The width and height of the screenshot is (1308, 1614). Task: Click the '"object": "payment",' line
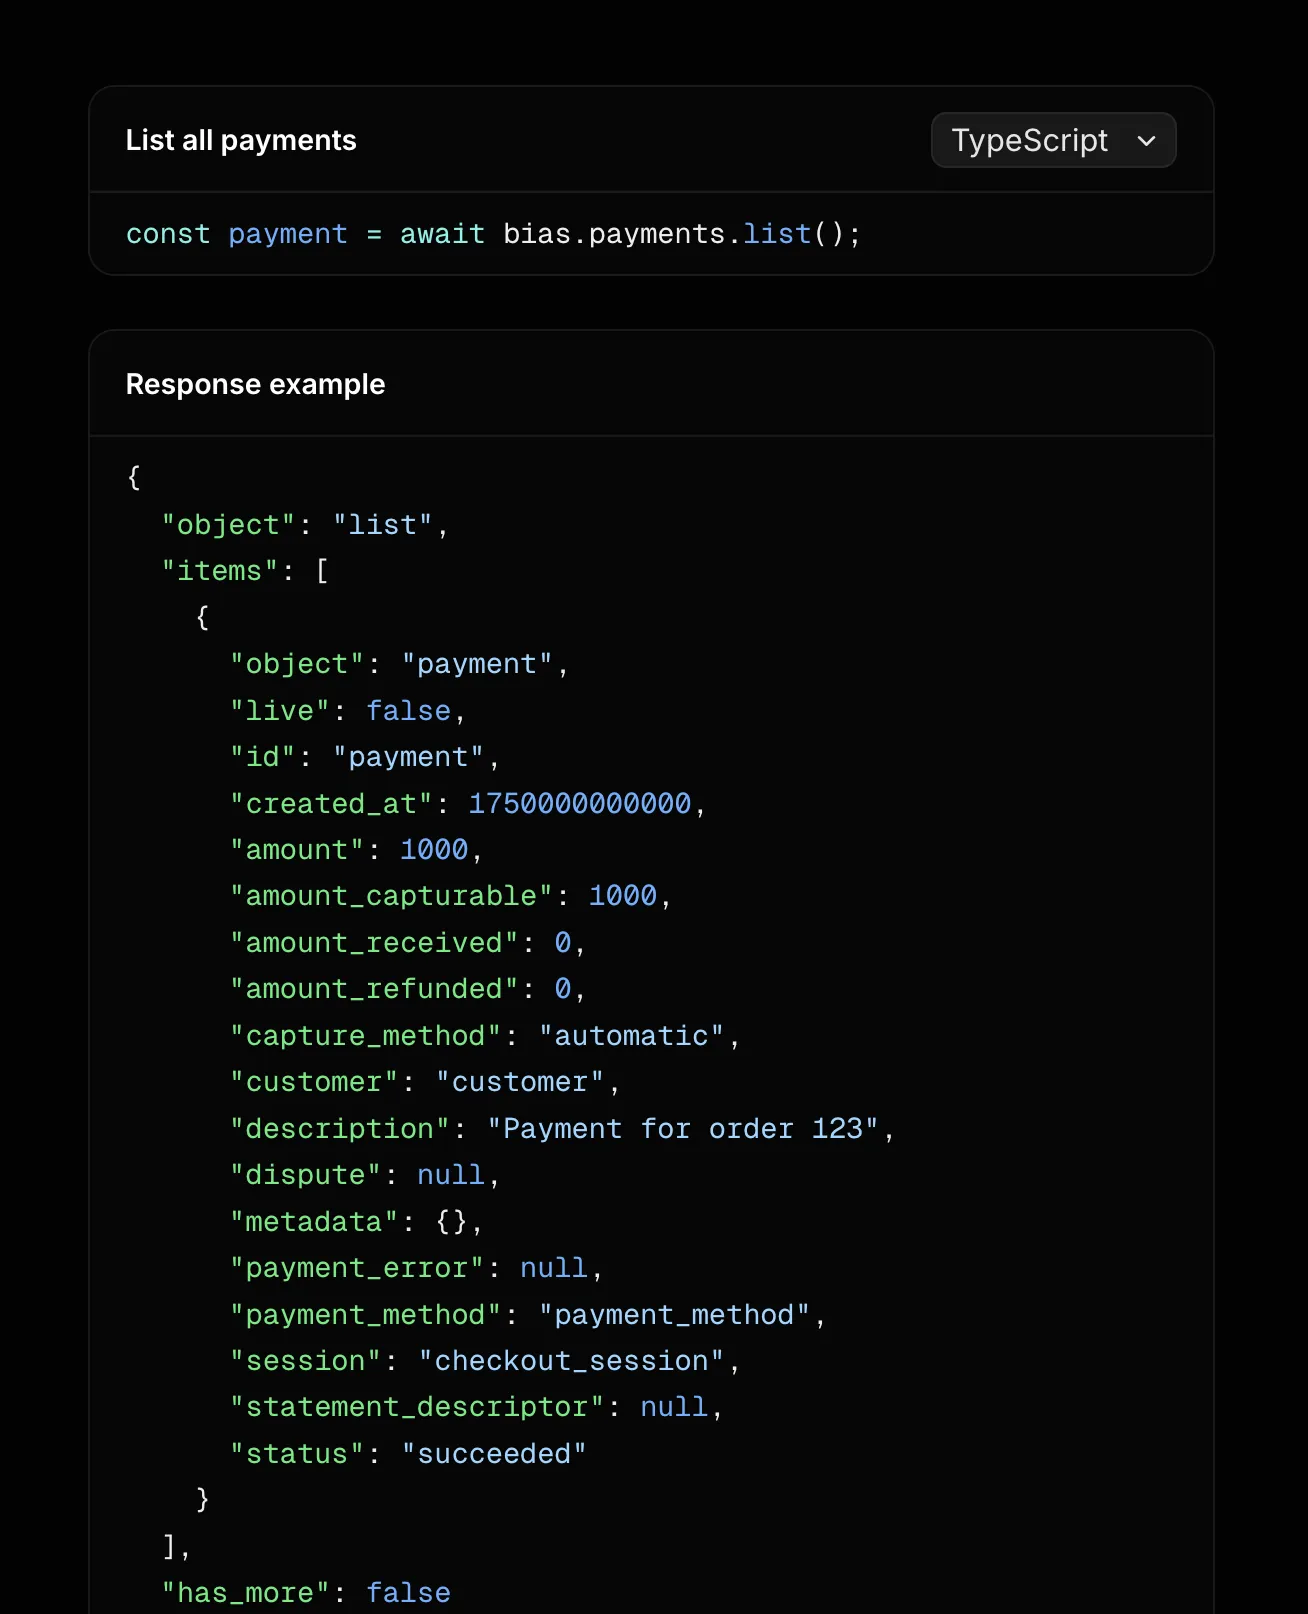(x=400, y=664)
